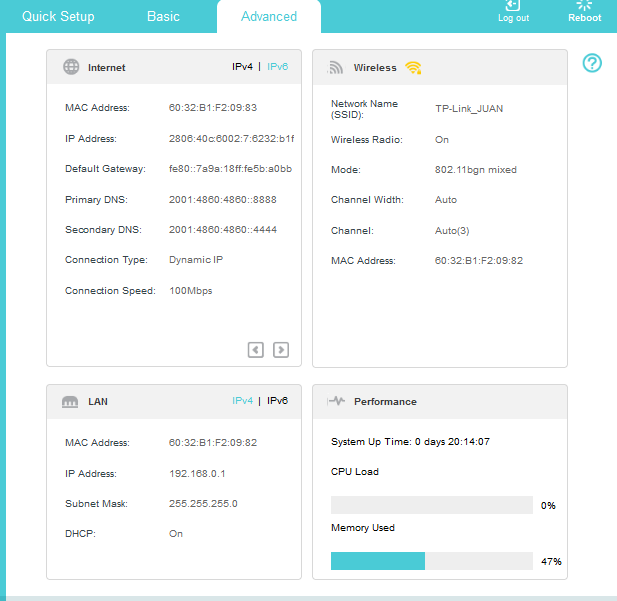Click the LAN port icon

pos(71,401)
